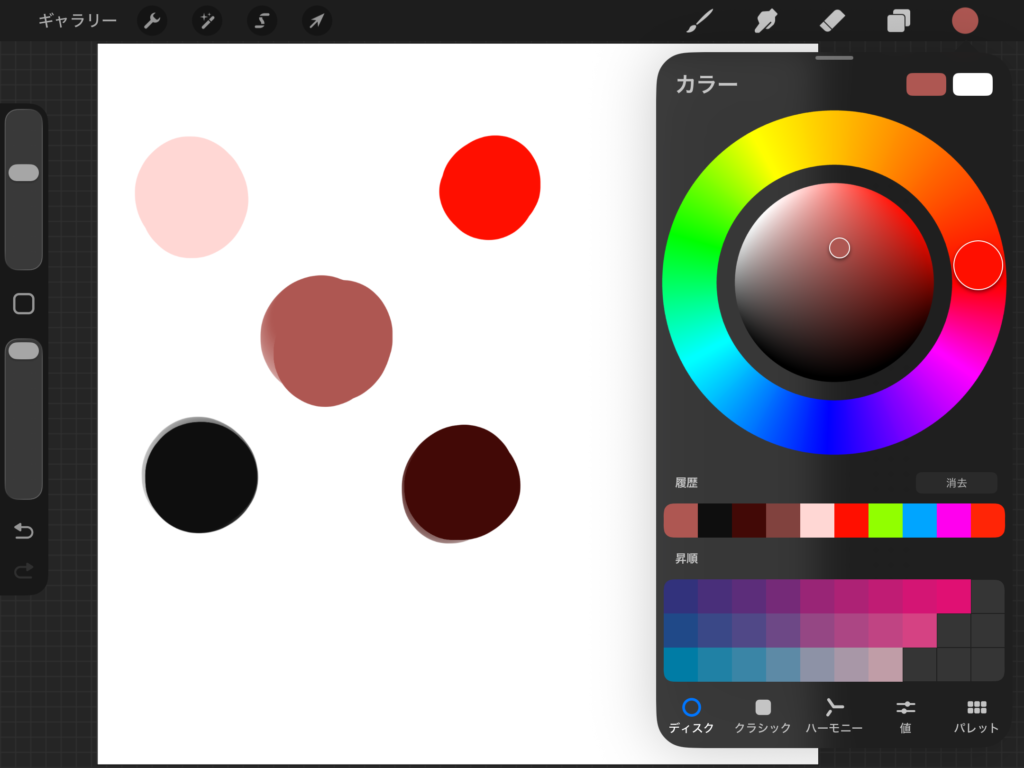Switch to the クラシック tab
Viewport: 1024px width, 768px height.
pos(763,716)
